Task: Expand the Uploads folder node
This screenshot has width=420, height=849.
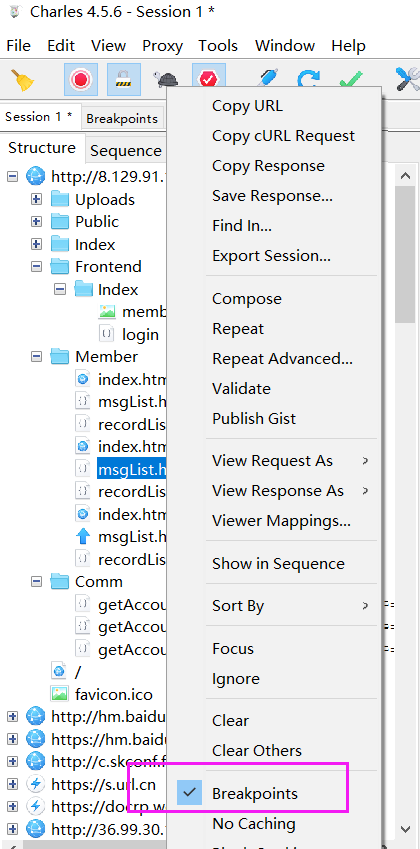Action: [36, 200]
